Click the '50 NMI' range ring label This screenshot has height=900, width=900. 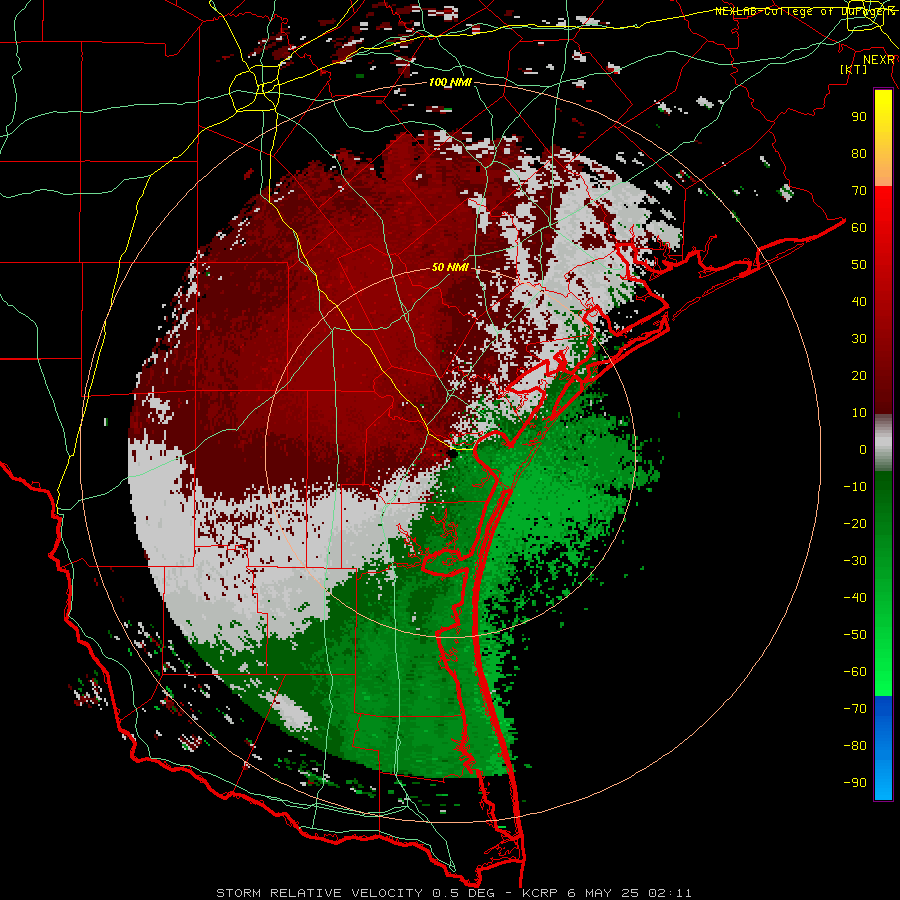[x=450, y=267]
